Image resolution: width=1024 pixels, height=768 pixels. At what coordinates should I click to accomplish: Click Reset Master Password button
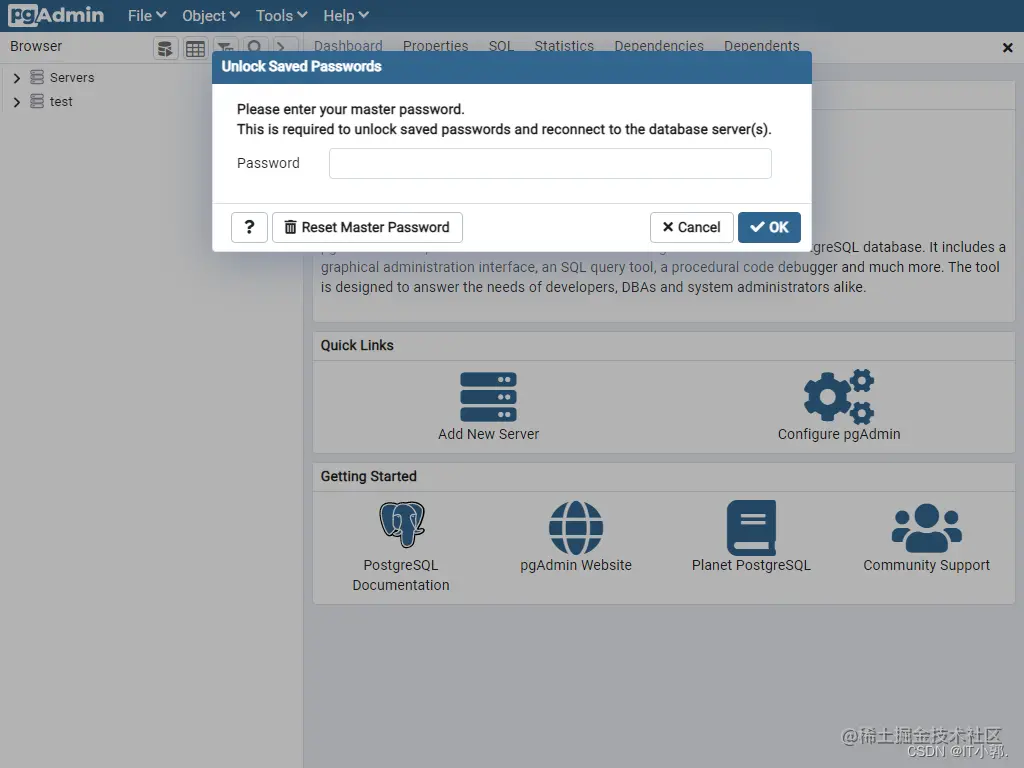point(367,227)
